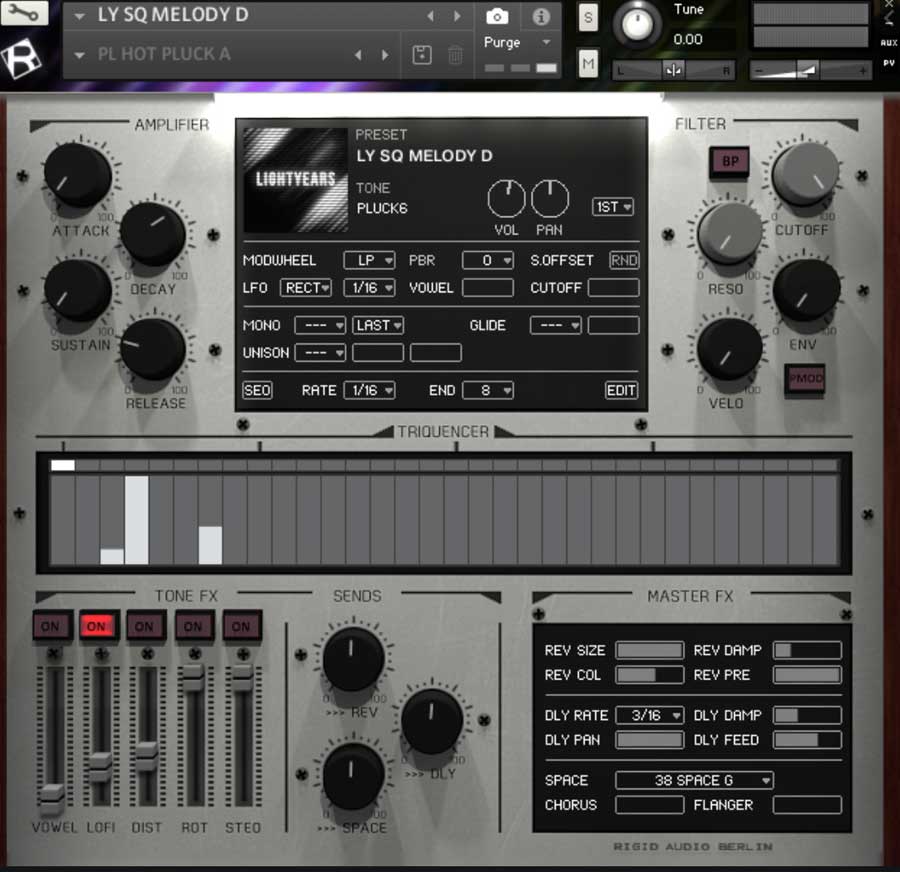Click the Lightyears preset thumbnail
900x872 pixels.
tap(295, 180)
